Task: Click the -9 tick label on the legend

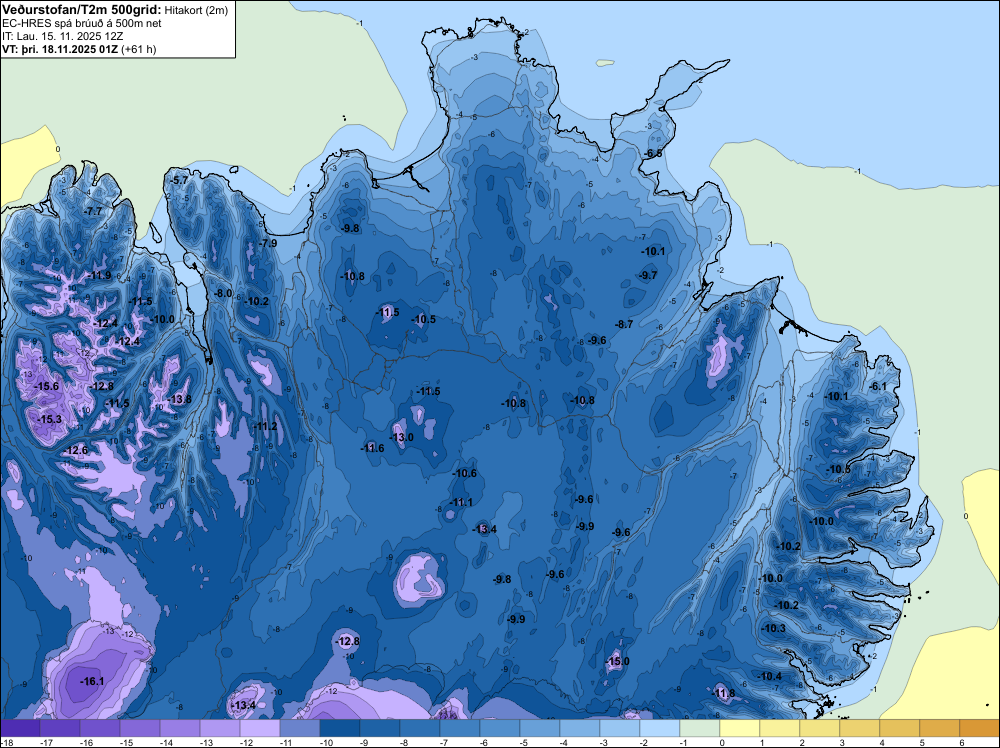Action: click(x=365, y=743)
